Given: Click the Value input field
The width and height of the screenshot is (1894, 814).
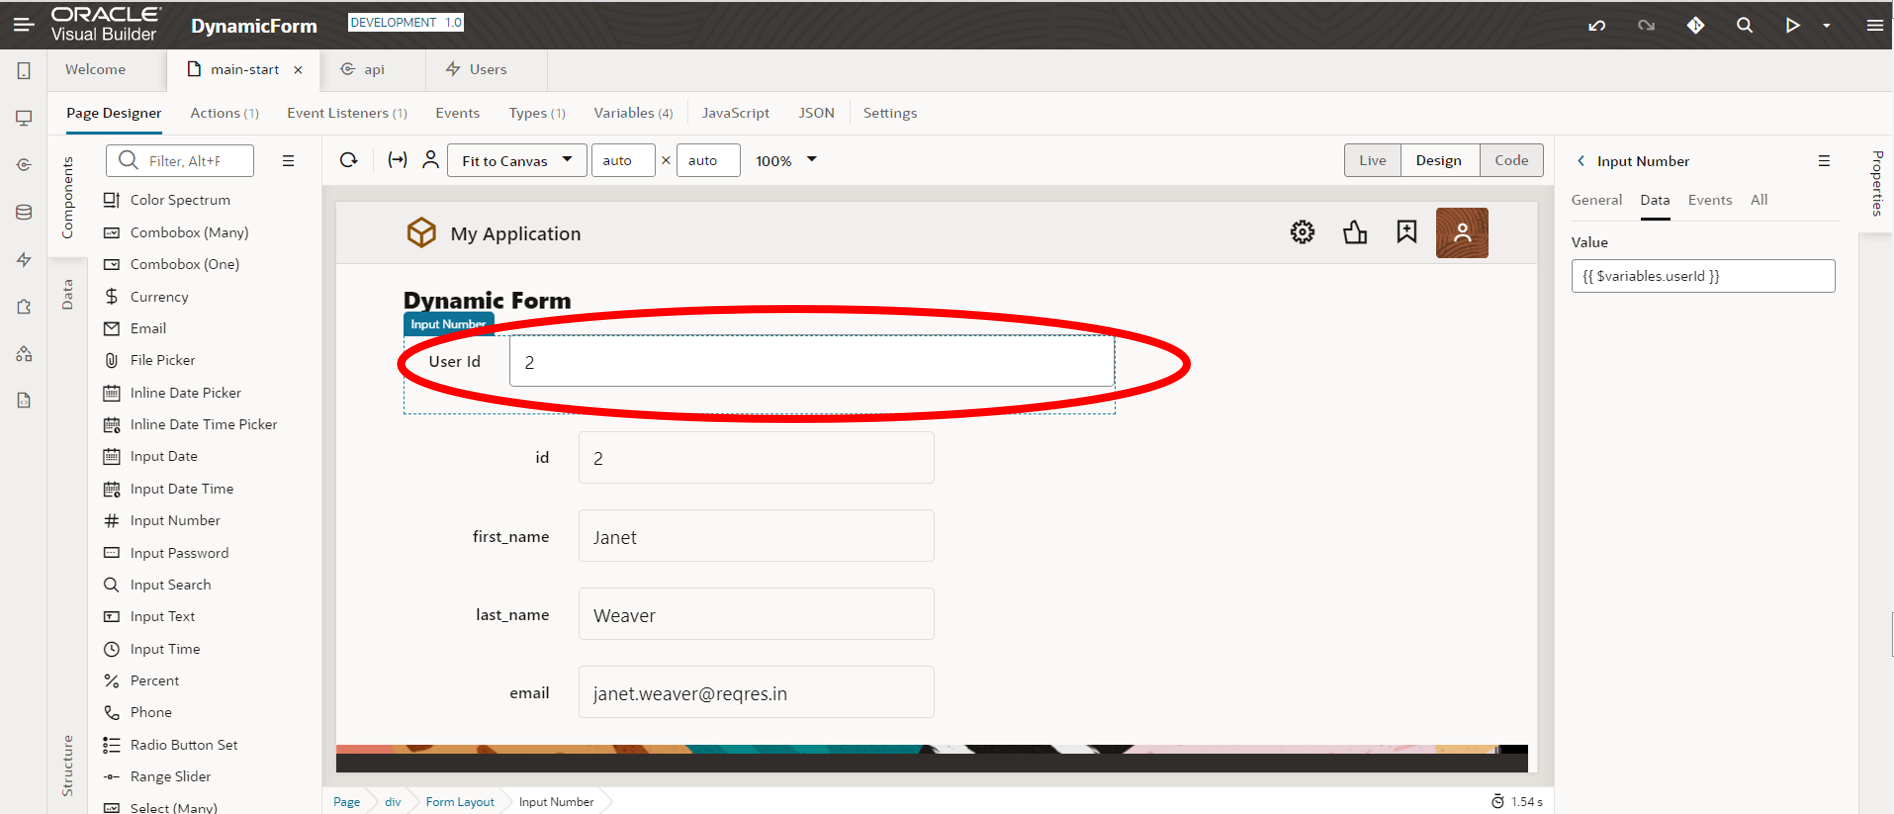Looking at the screenshot, I should click(x=1702, y=276).
